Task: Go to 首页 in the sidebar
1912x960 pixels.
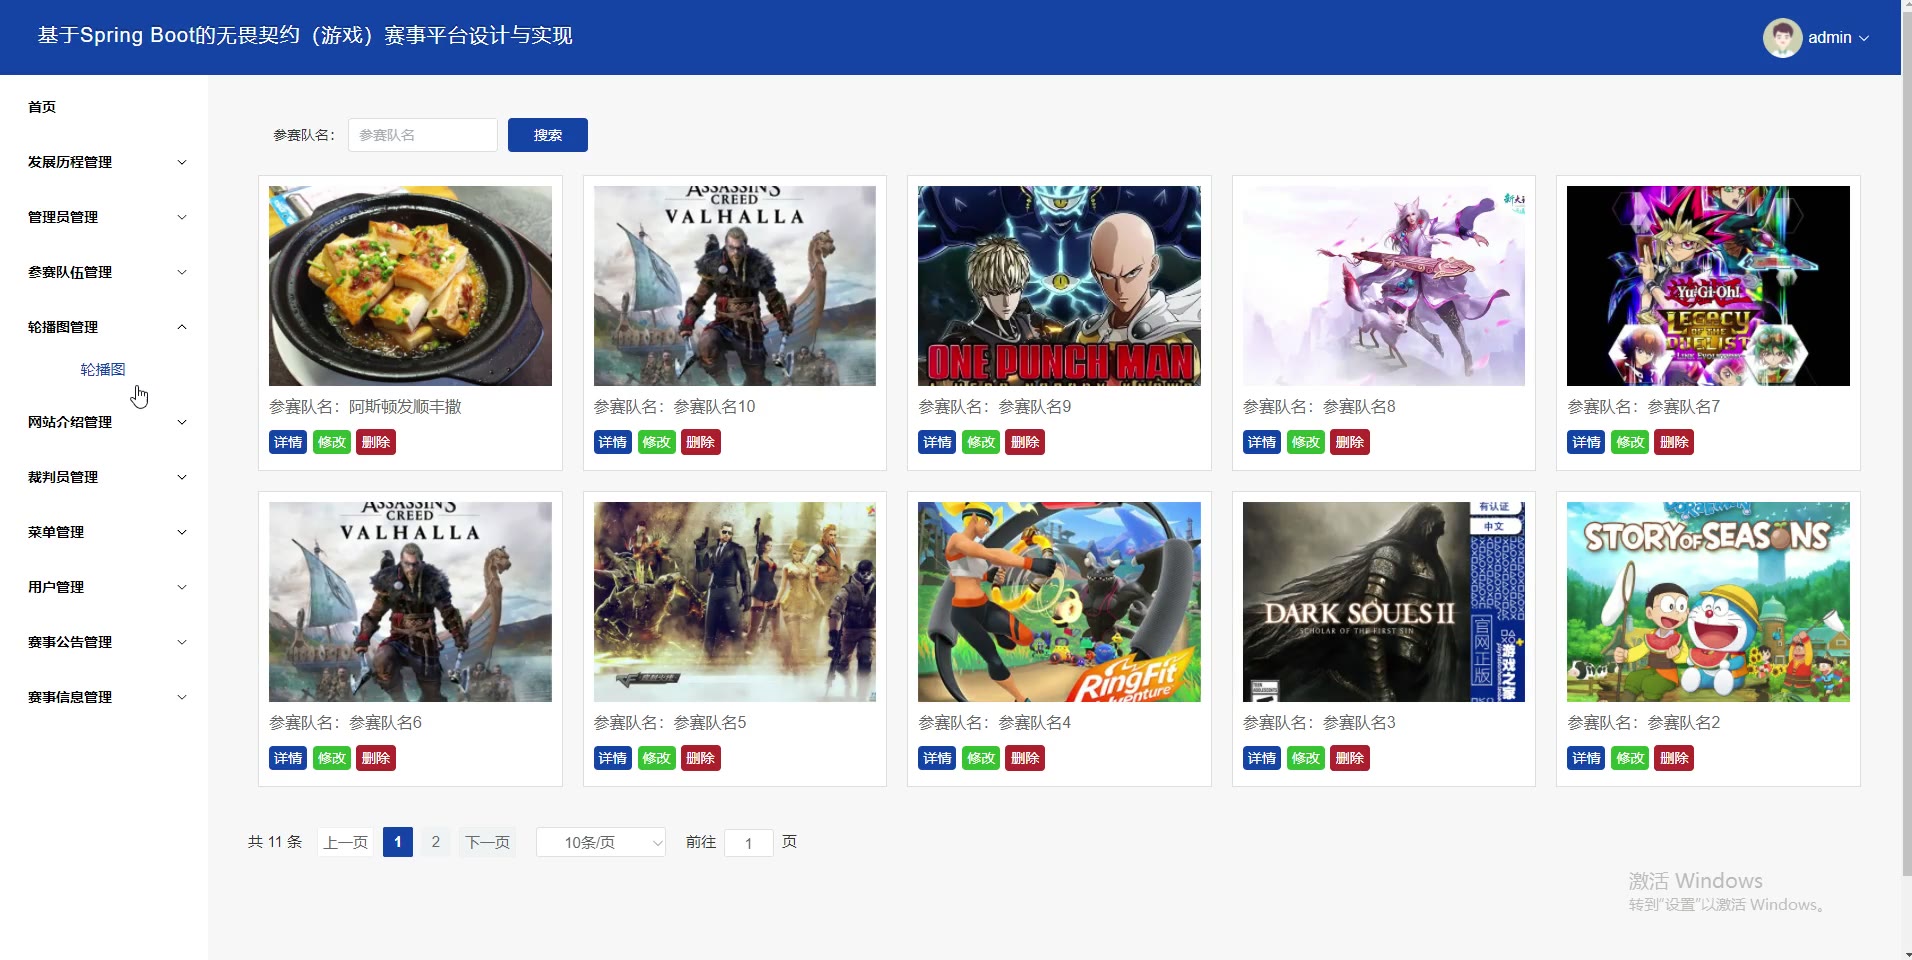Action: point(42,107)
